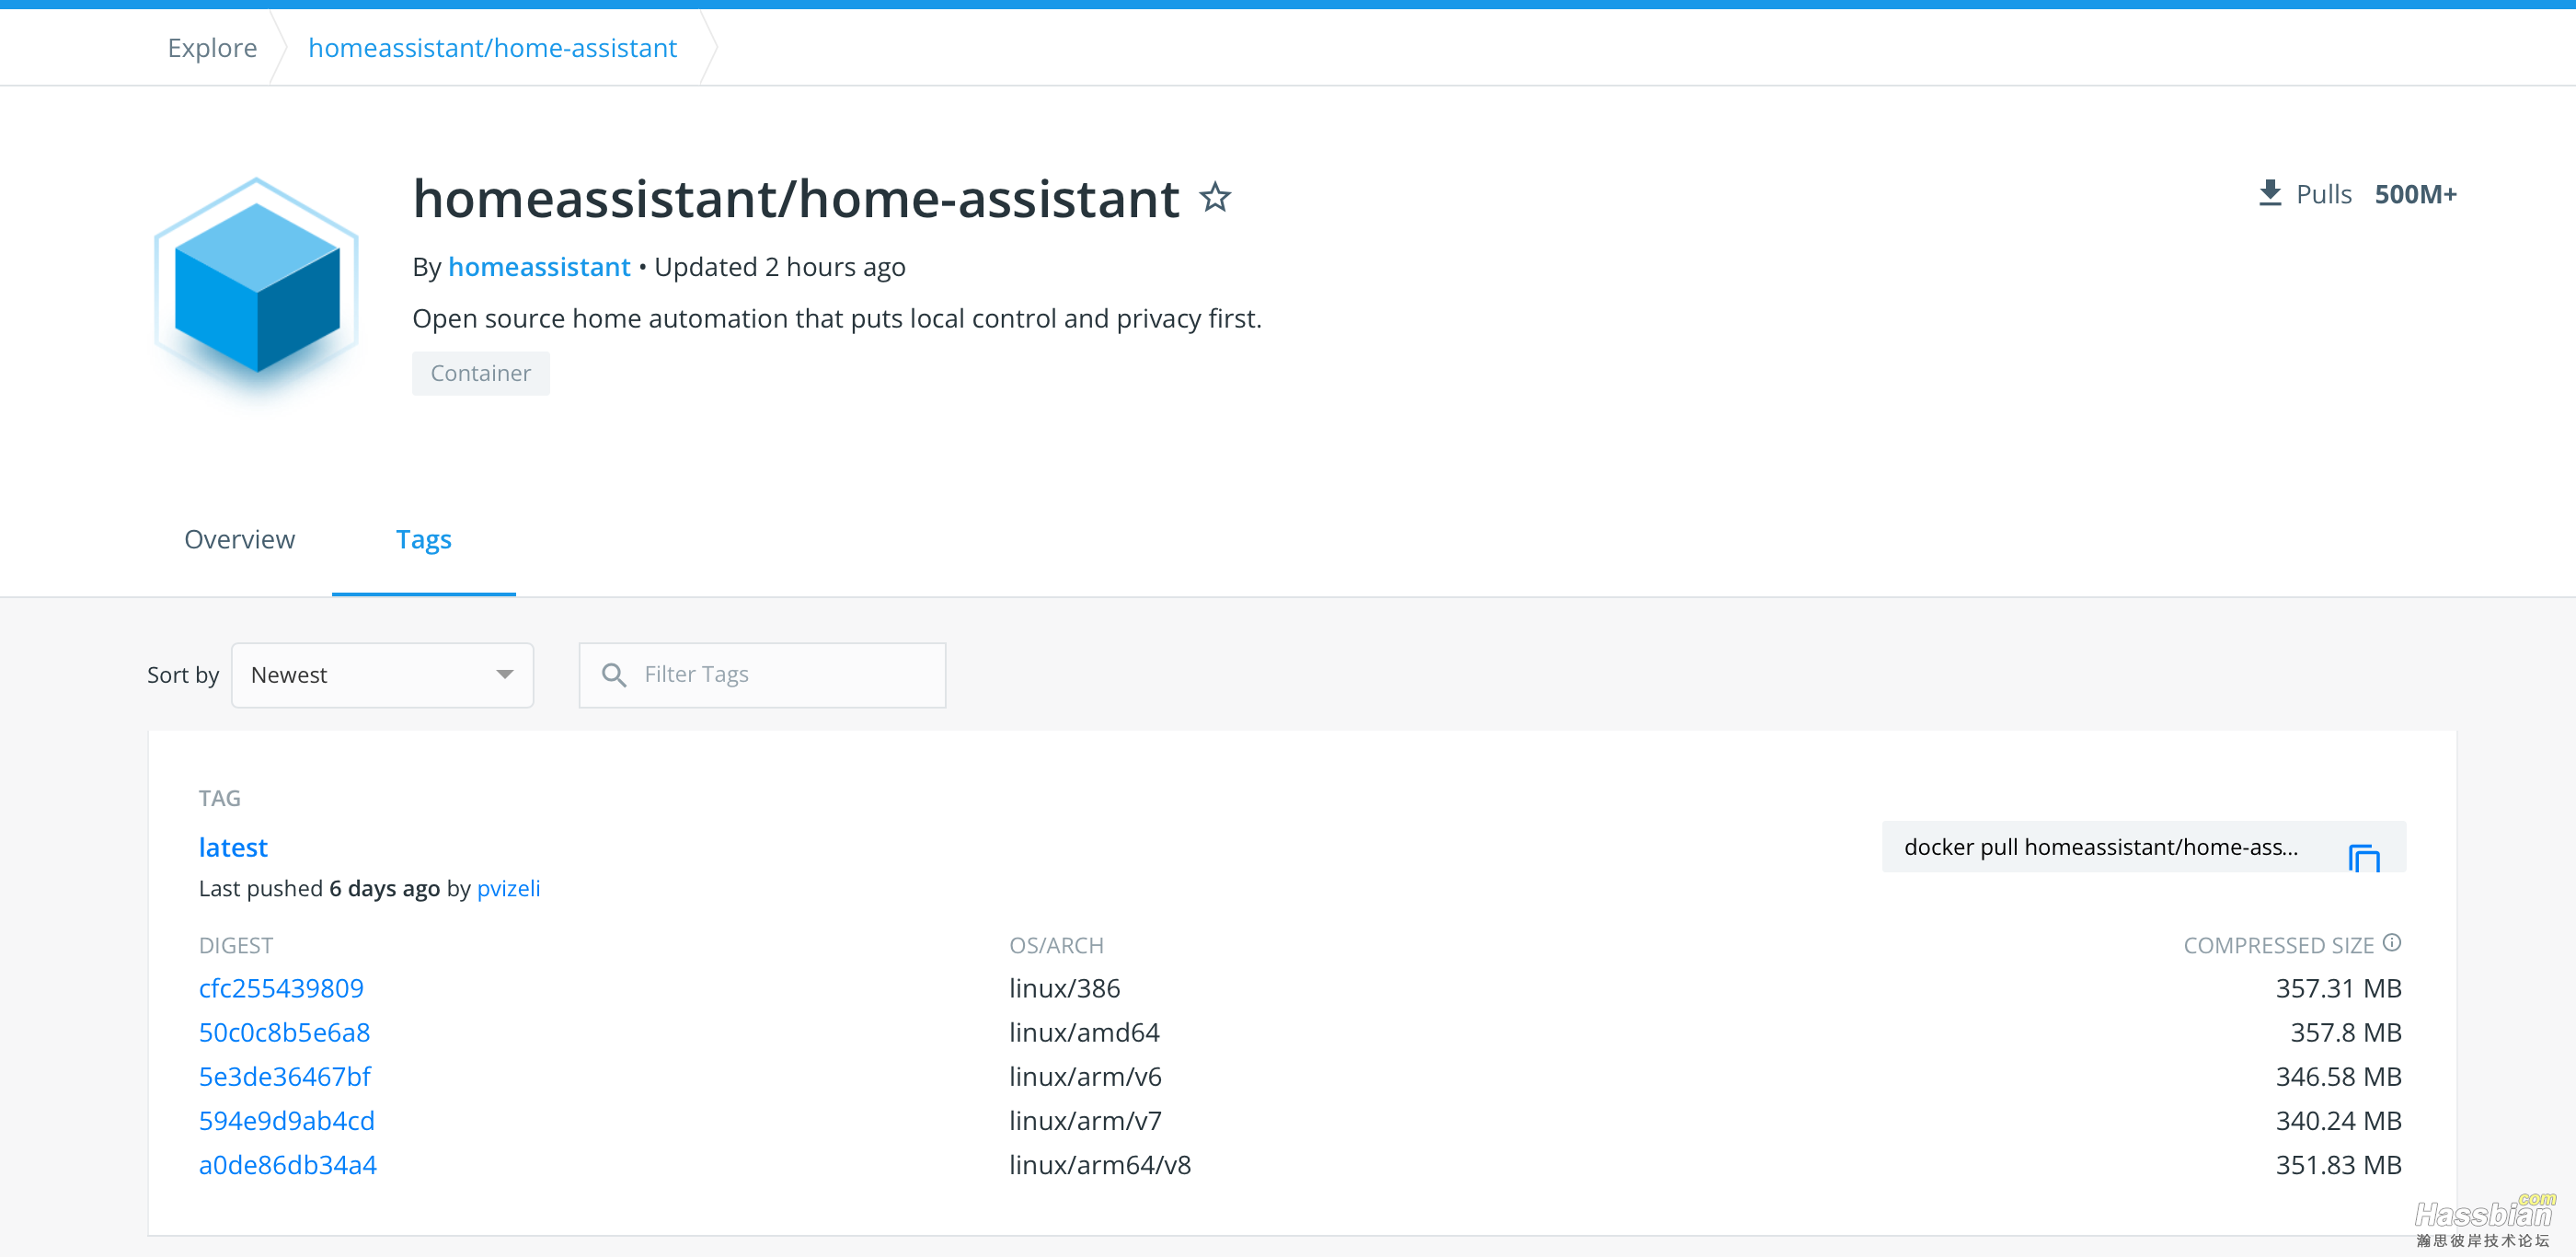Click the open source description text
The width and height of the screenshot is (2576, 1257).
pyautogui.click(x=837, y=318)
